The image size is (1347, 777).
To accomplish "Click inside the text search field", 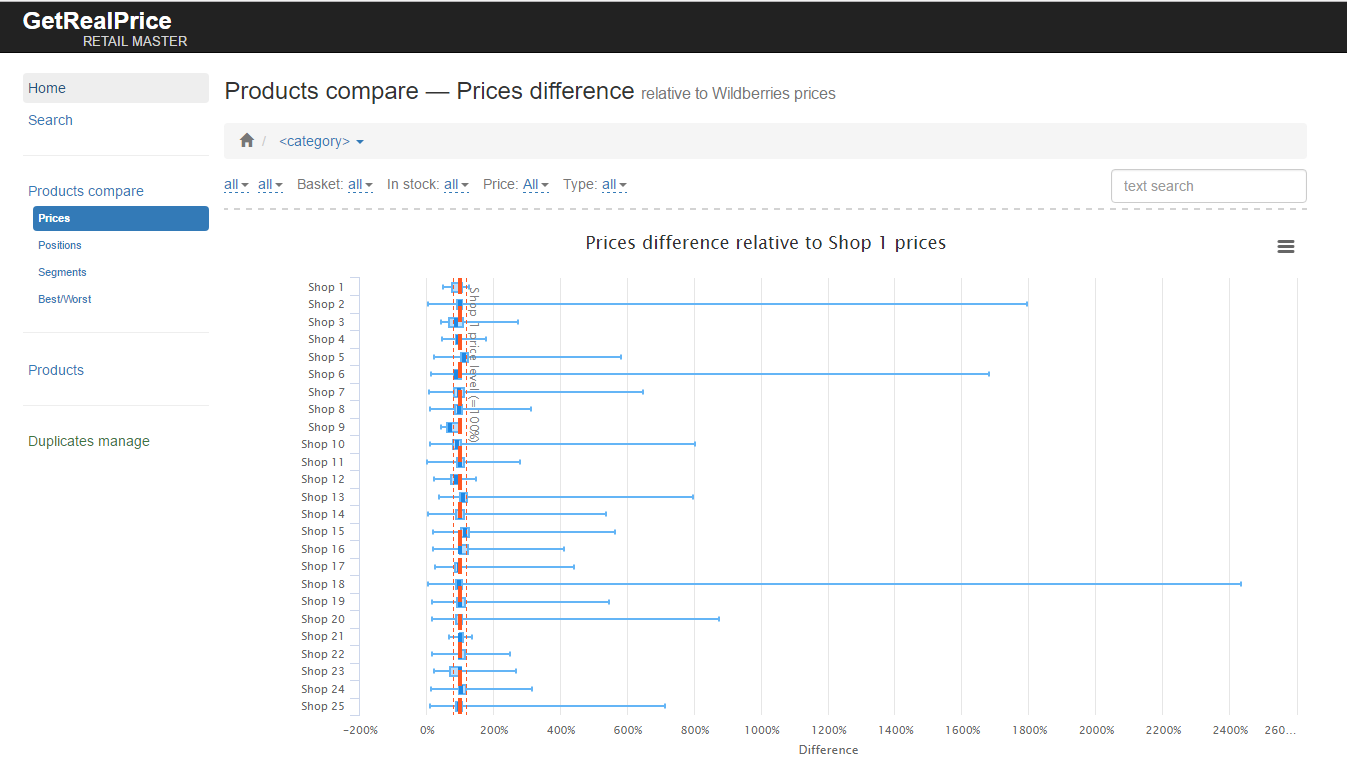I will pos(1208,186).
